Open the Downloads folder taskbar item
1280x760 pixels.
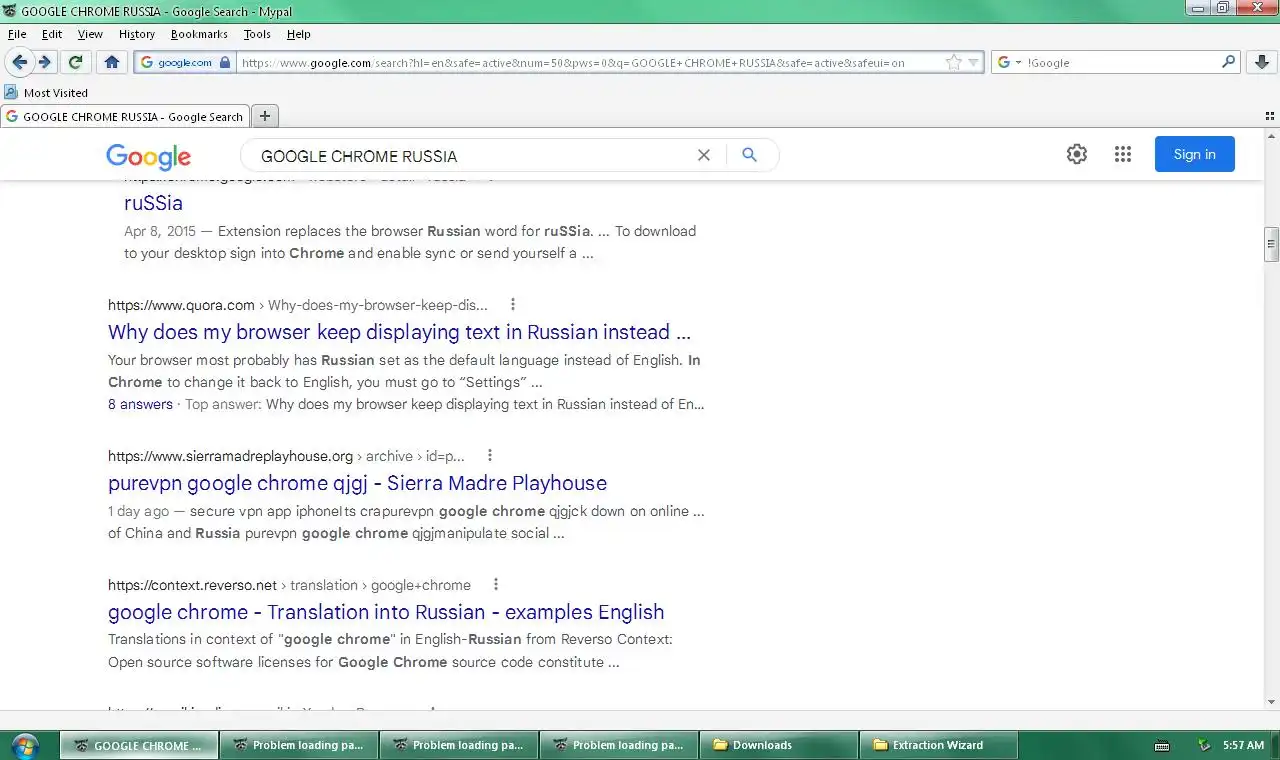pos(779,745)
